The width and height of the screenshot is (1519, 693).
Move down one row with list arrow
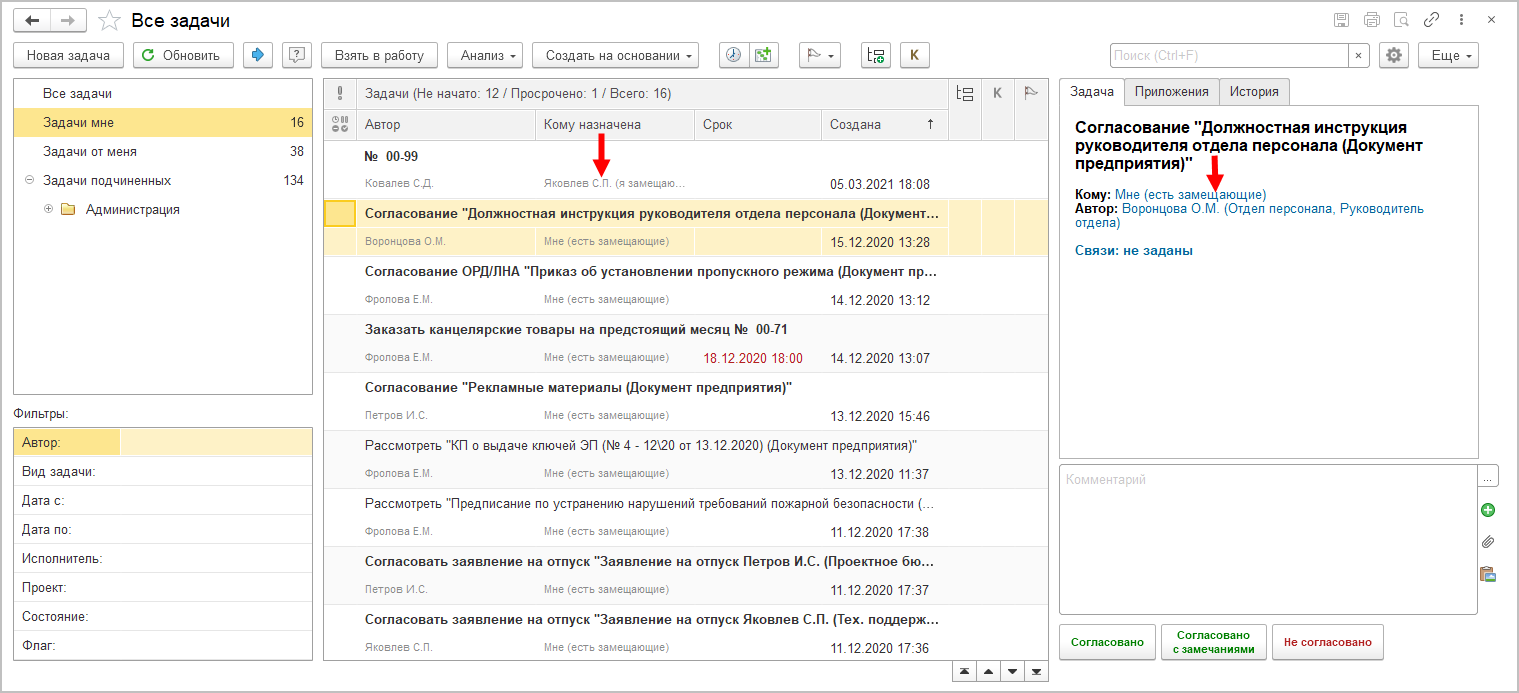pyautogui.click(x=1012, y=671)
